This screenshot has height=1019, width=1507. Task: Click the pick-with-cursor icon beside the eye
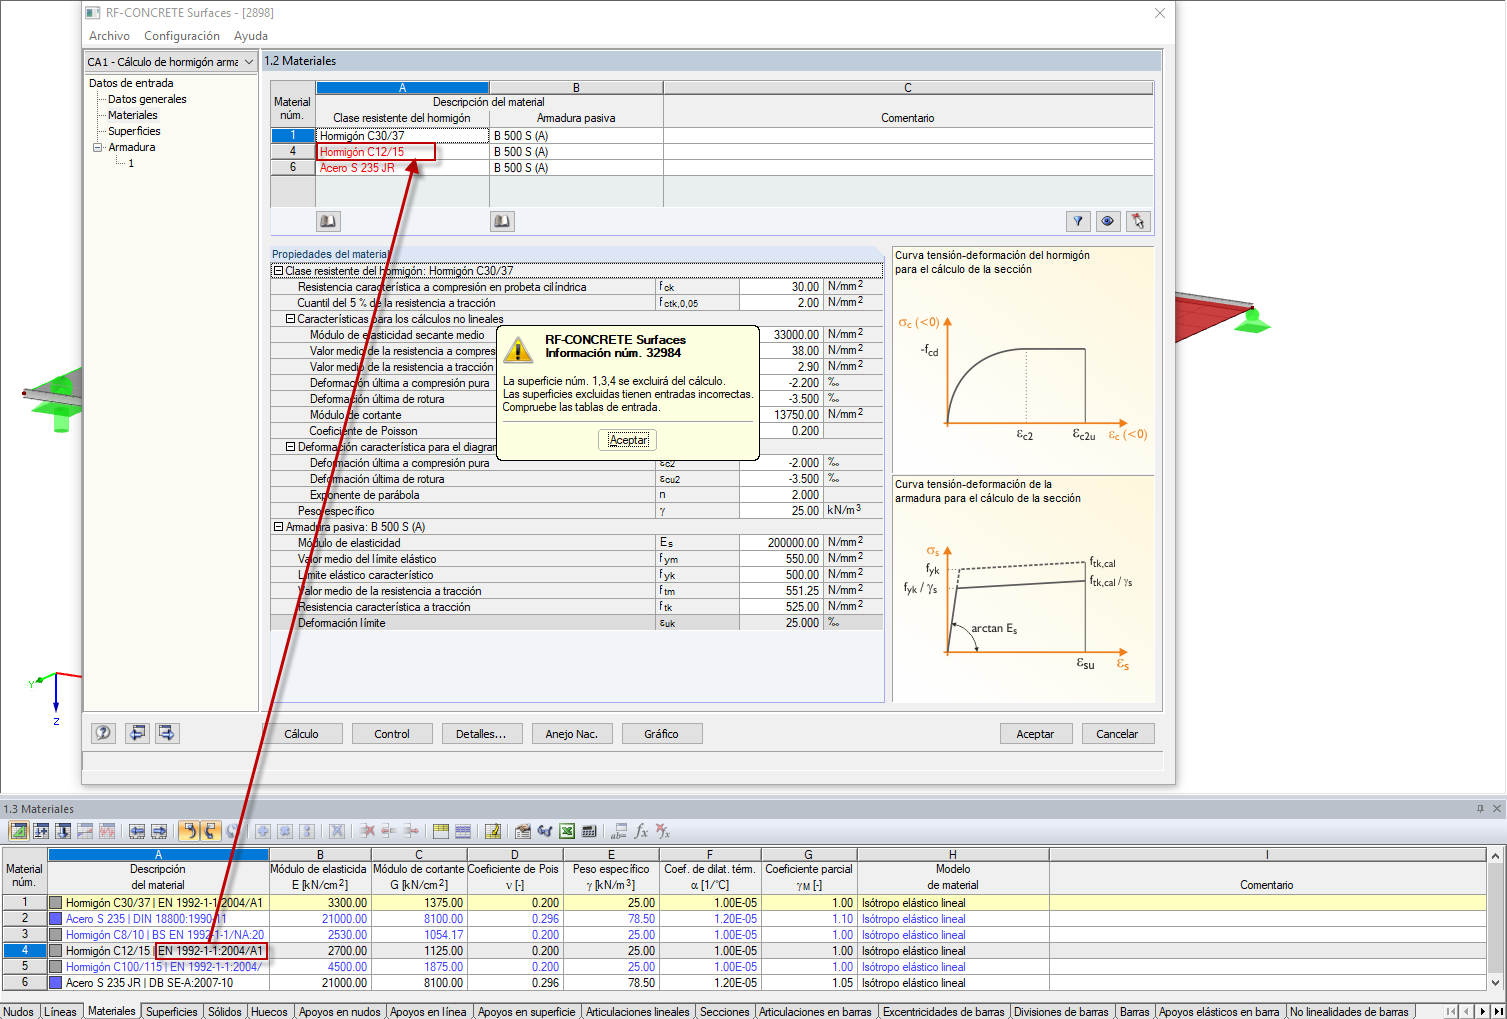tap(1138, 221)
